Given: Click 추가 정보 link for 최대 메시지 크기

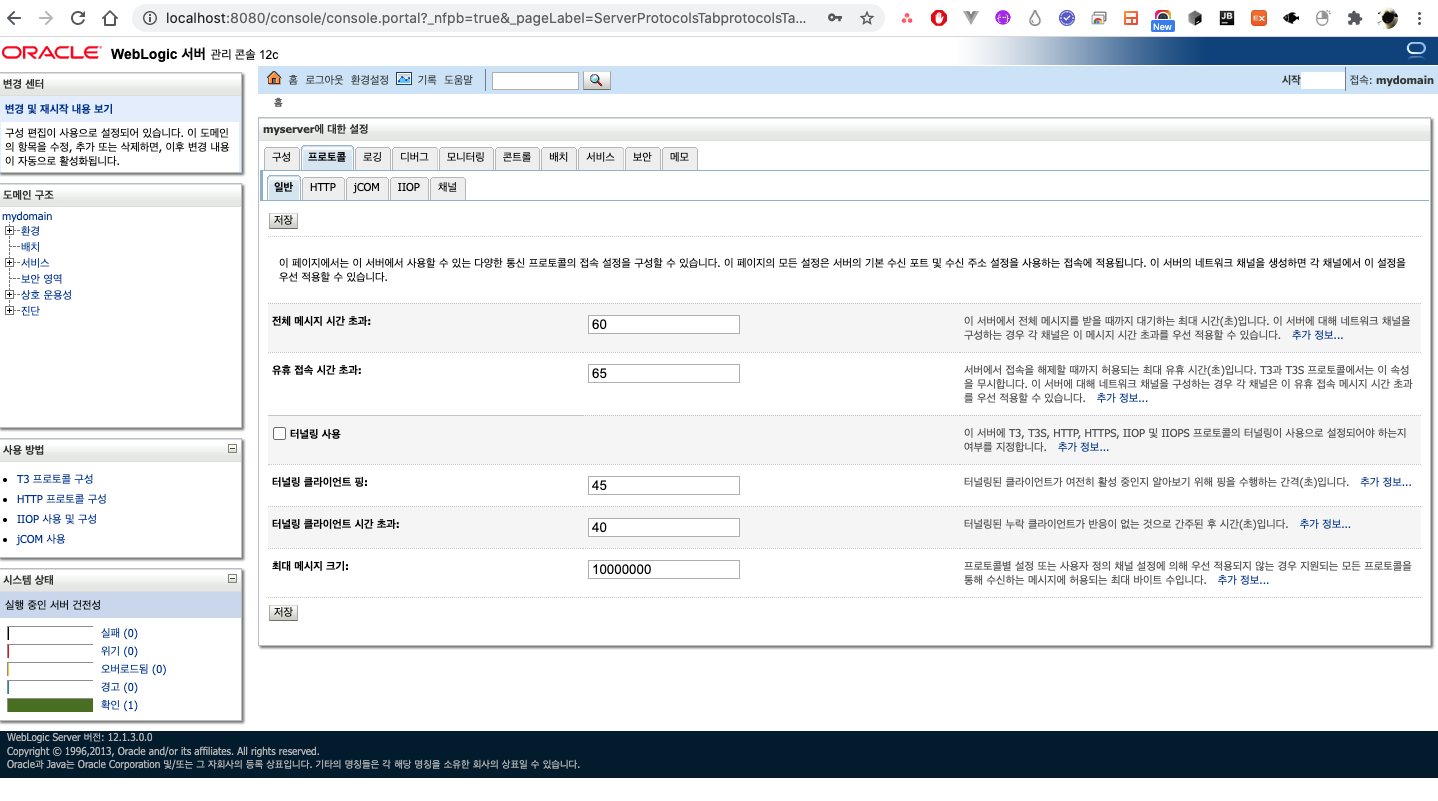Looking at the screenshot, I should pos(1243,580).
